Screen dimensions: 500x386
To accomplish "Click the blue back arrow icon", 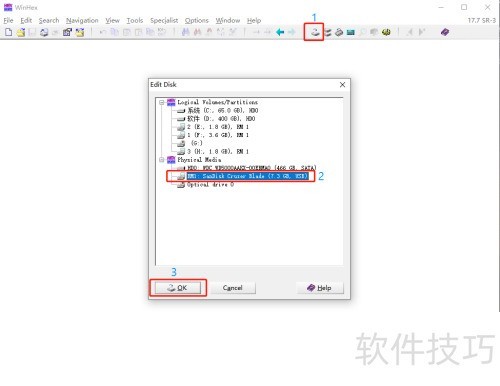I will click(x=280, y=32).
